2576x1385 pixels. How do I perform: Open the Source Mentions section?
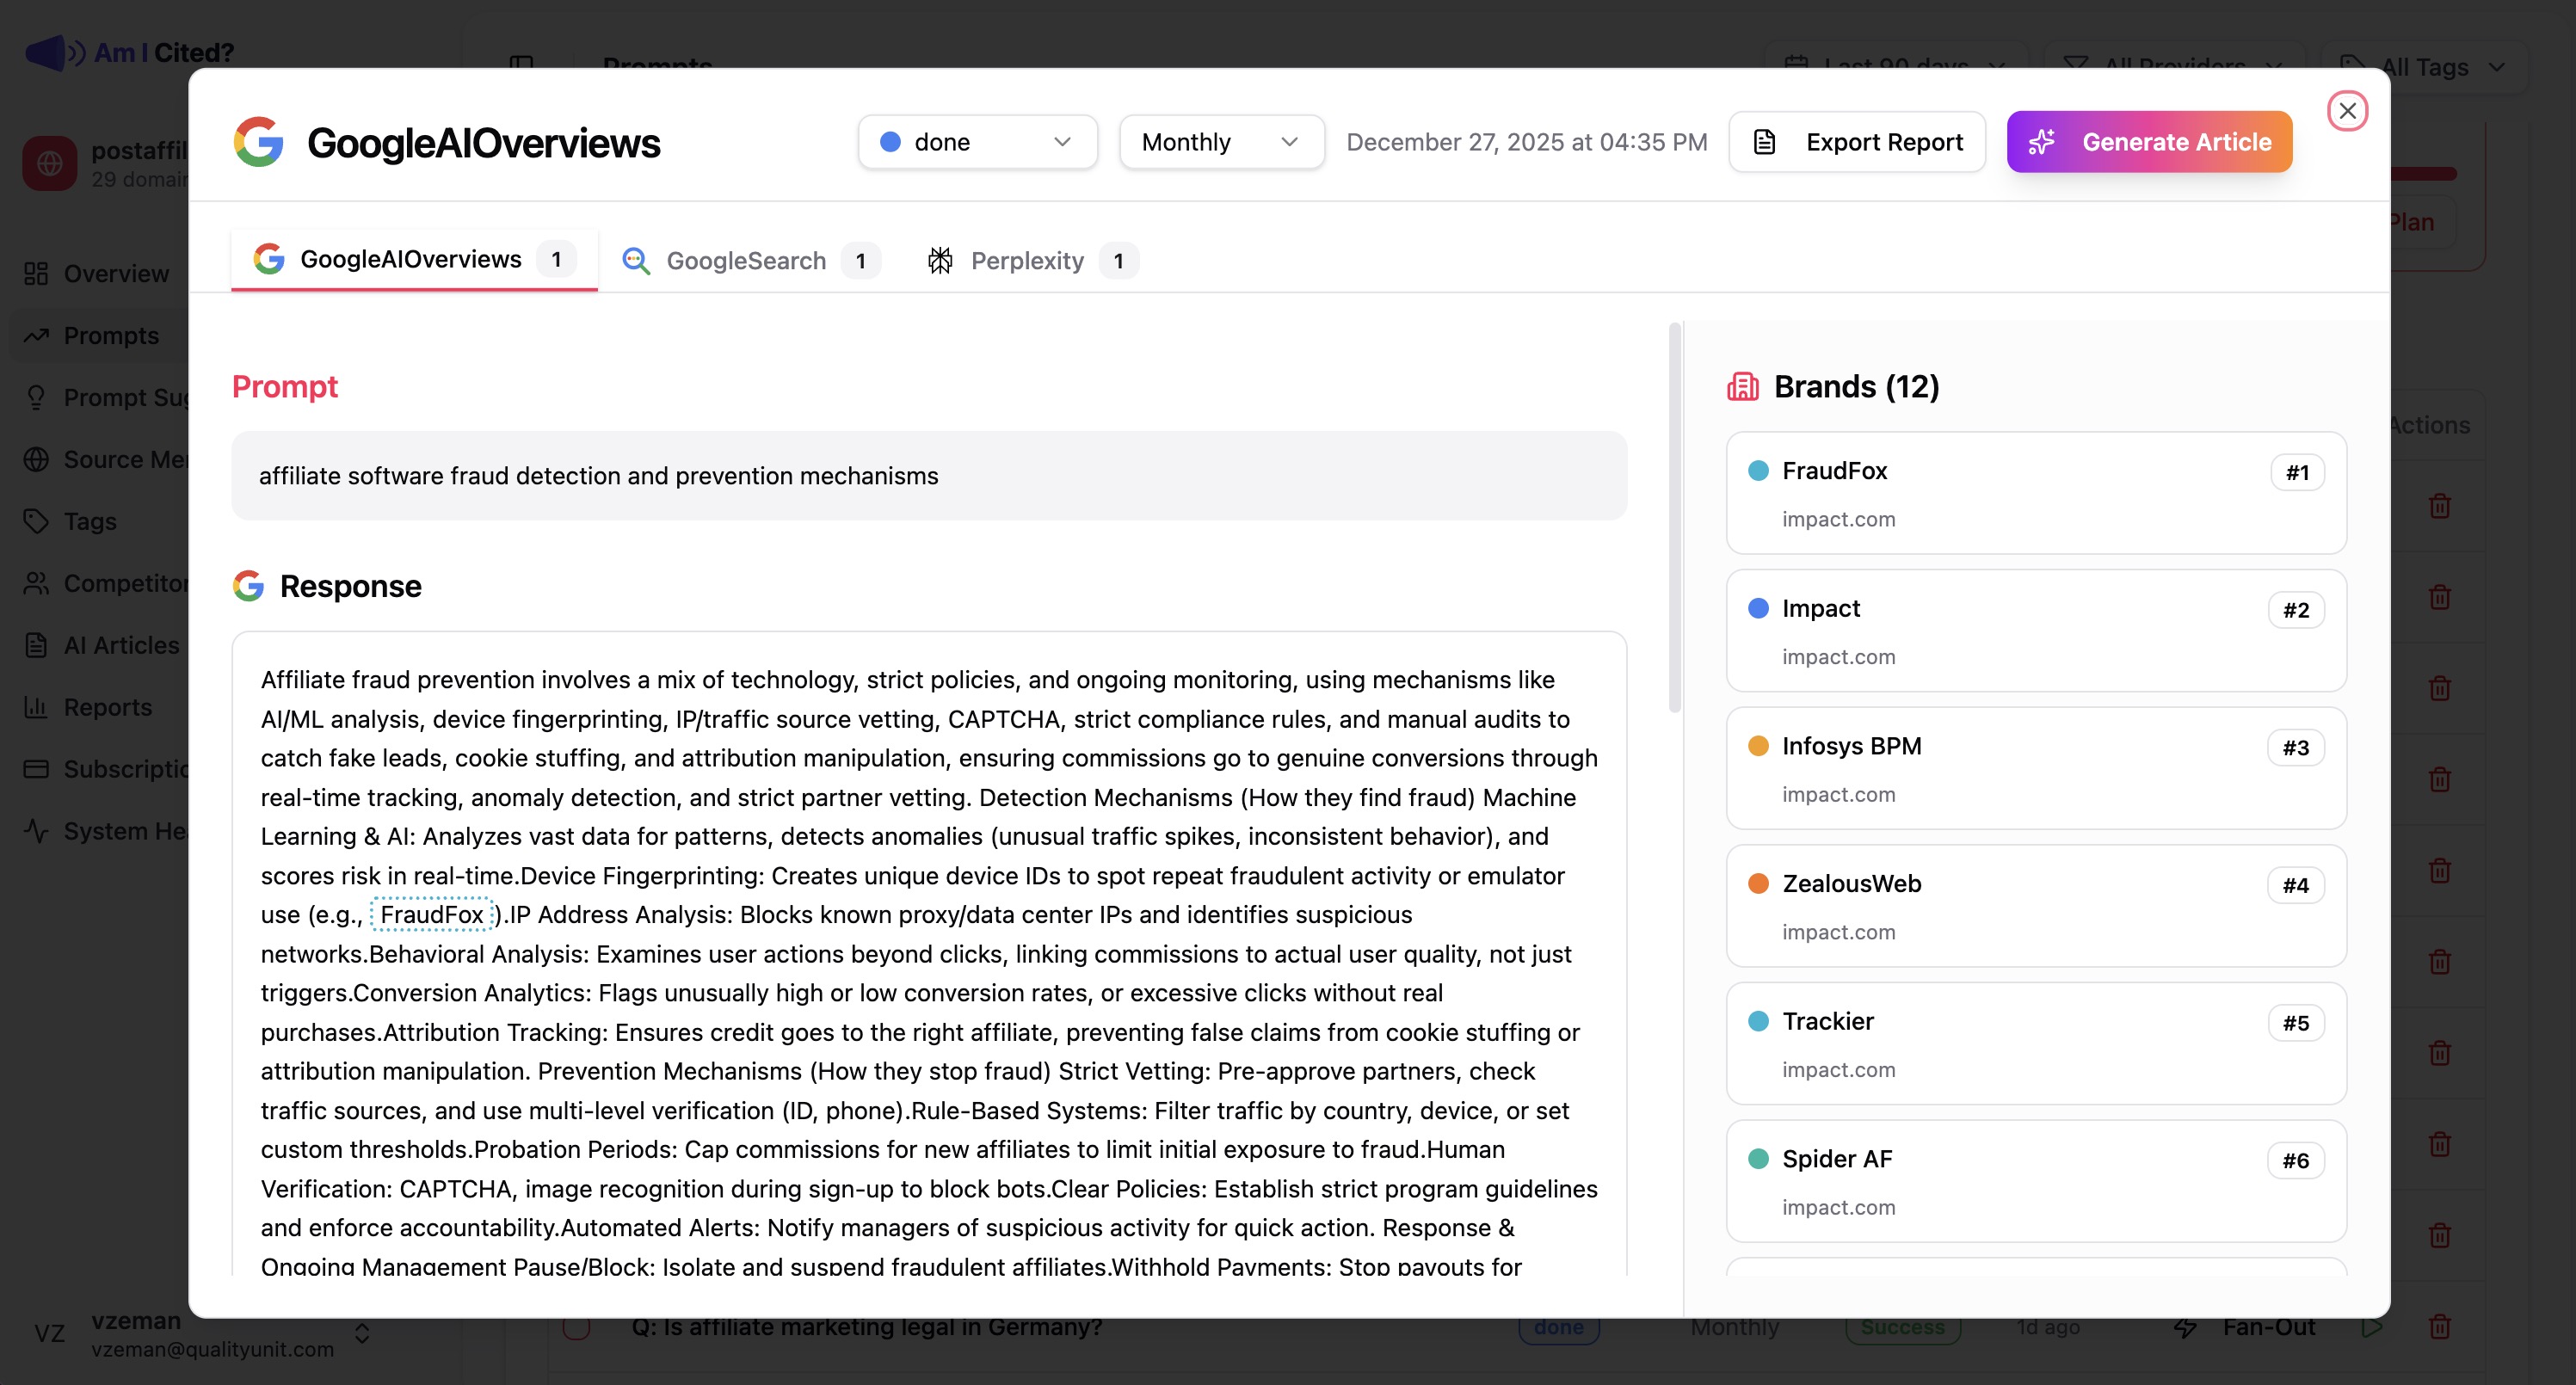point(120,459)
